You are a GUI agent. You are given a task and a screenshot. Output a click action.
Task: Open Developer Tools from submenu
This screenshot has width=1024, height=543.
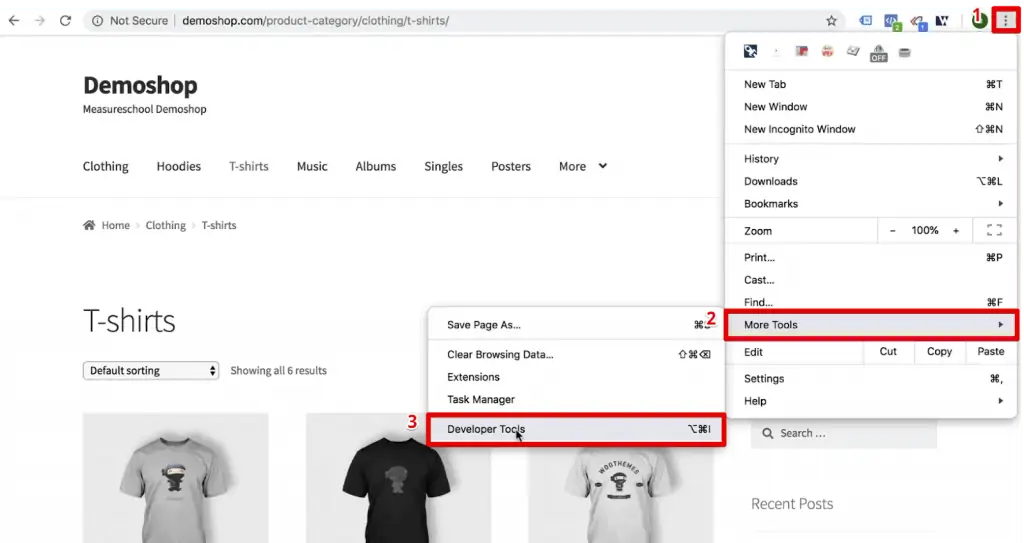pyautogui.click(x=576, y=429)
